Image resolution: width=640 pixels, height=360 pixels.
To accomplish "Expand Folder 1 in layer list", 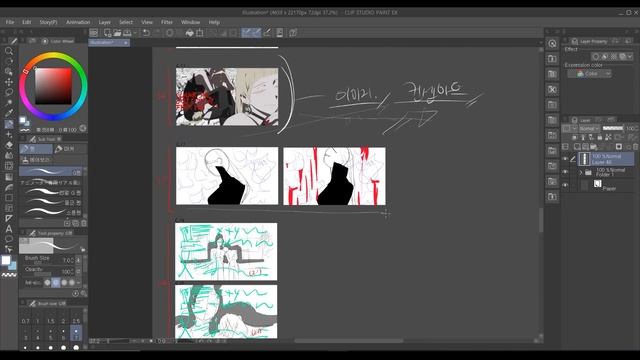I will click(x=580, y=173).
